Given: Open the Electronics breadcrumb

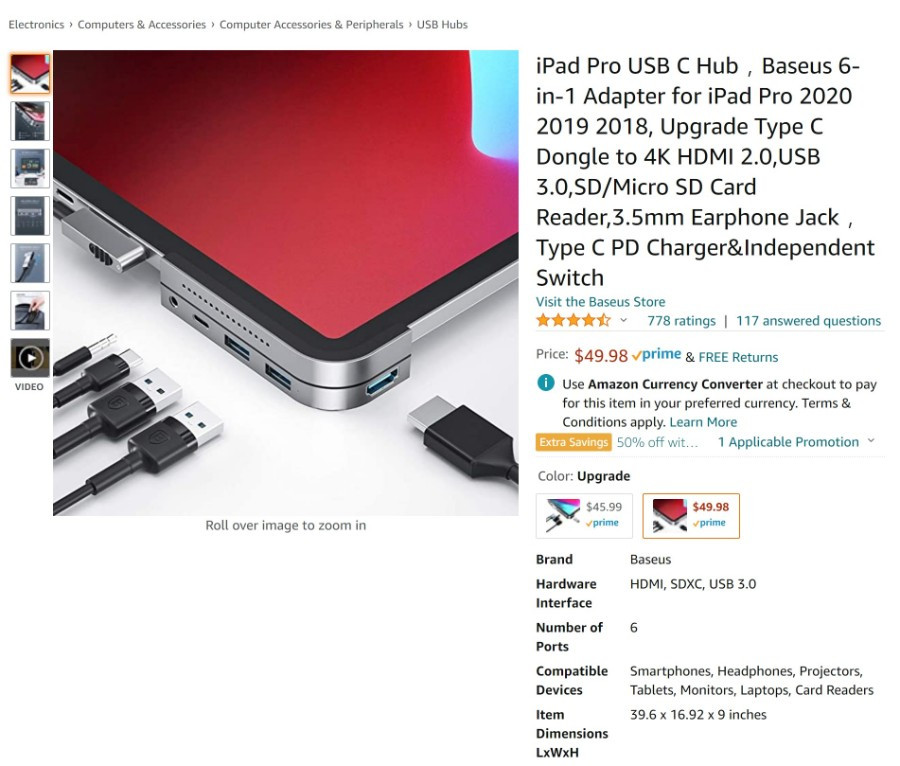Looking at the screenshot, I should [36, 25].
